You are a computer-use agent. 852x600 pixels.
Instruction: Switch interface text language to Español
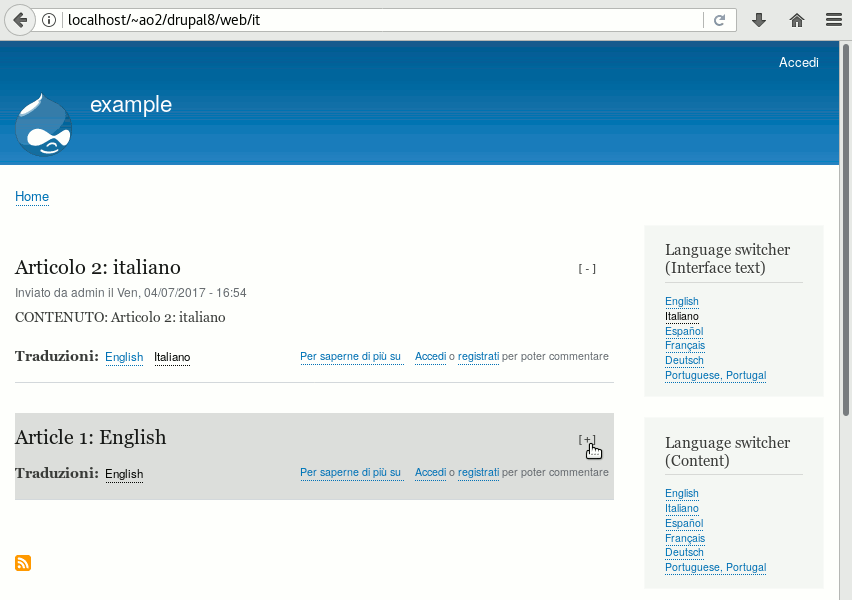684,332
